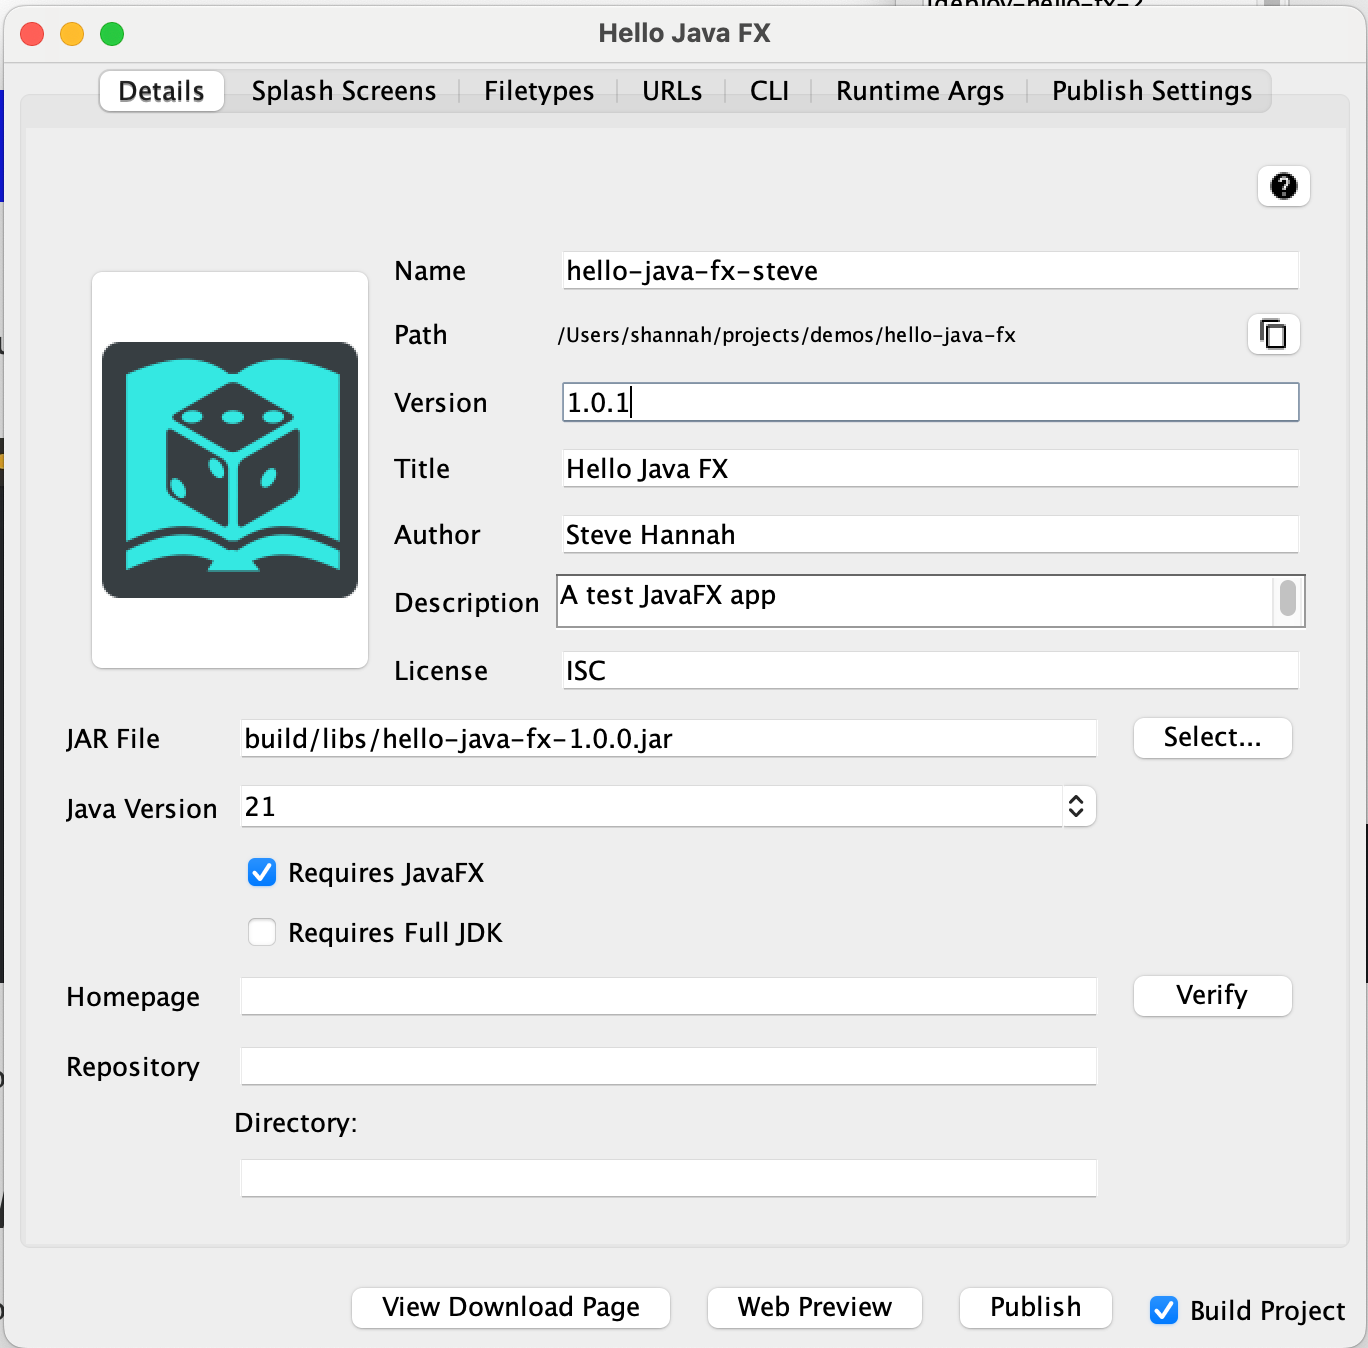Edit the Title field Hello Java FX

point(931,469)
